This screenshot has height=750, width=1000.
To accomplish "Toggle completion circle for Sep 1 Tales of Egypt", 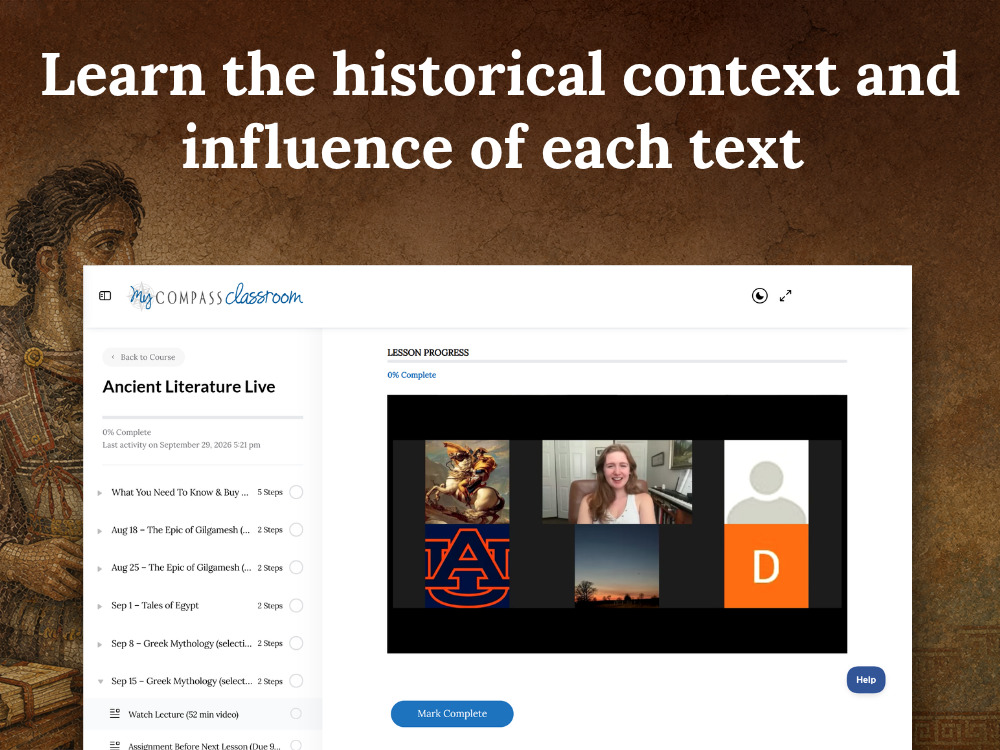I will click(x=296, y=605).
